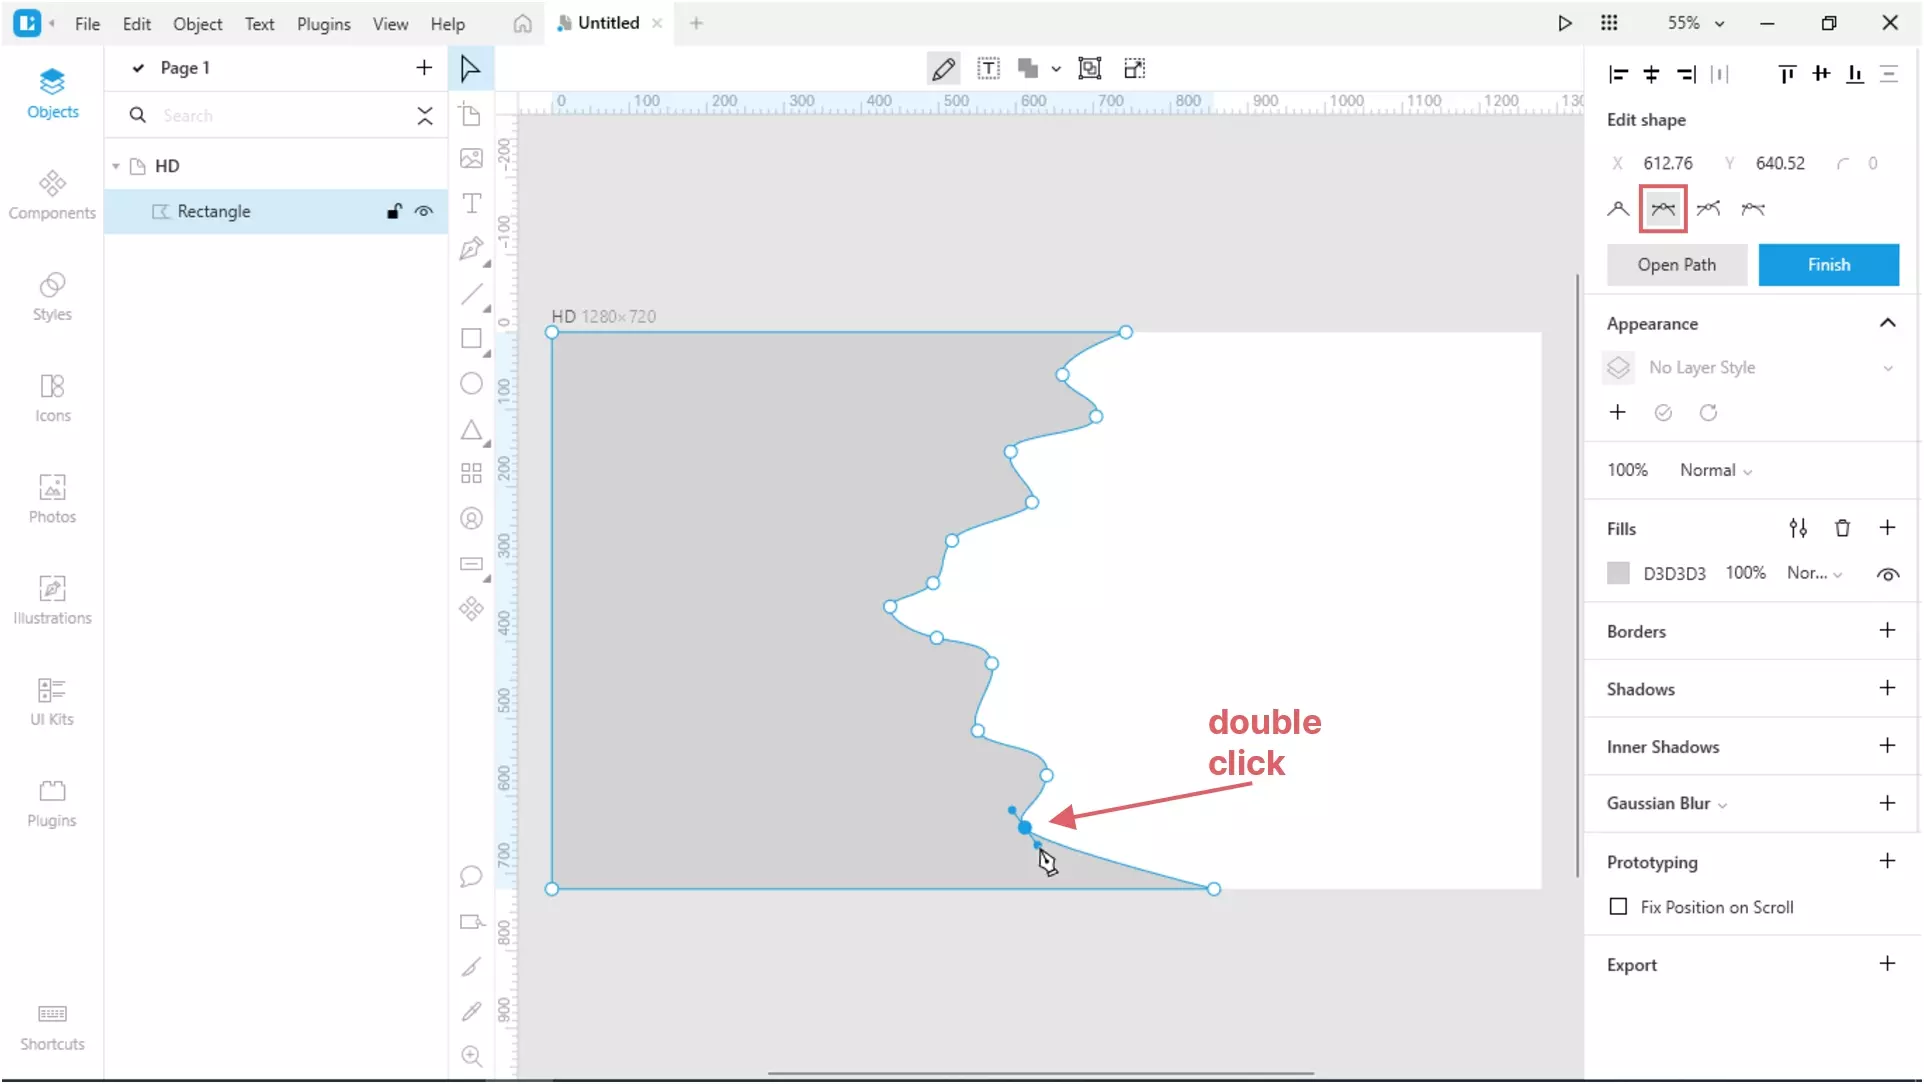Select the Text tool in the tool column
The height and width of the screenshot is (1084, 1924).
coord(471,203)
